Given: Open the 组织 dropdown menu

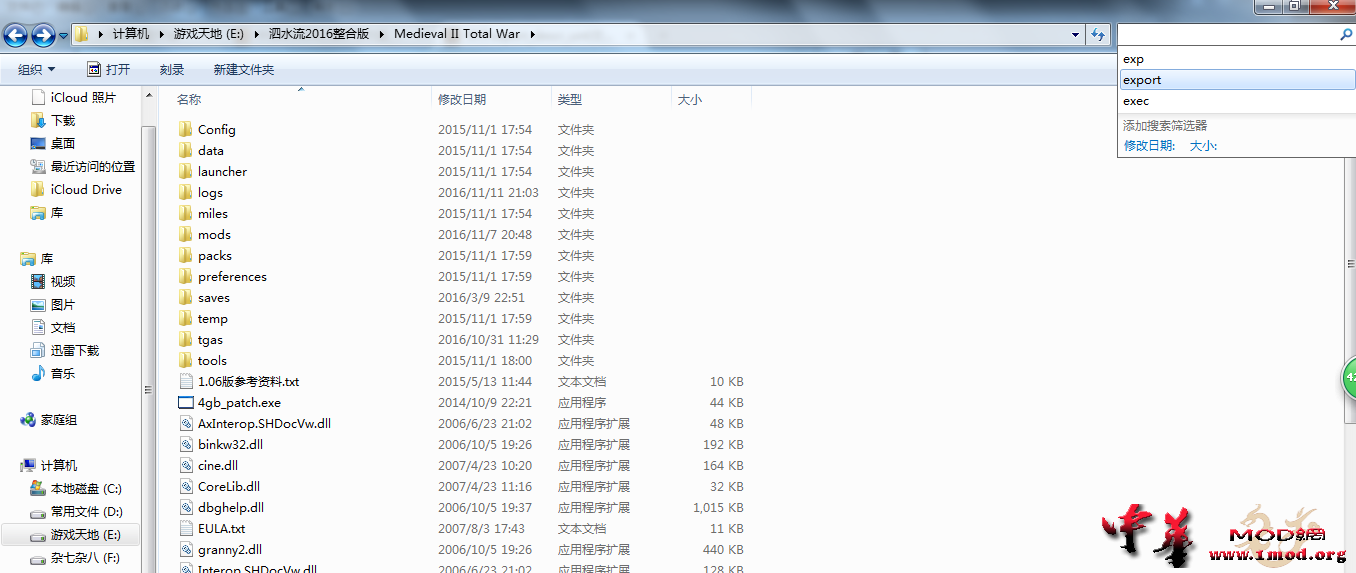Looking at the screenshot, I should click(37, 70).
